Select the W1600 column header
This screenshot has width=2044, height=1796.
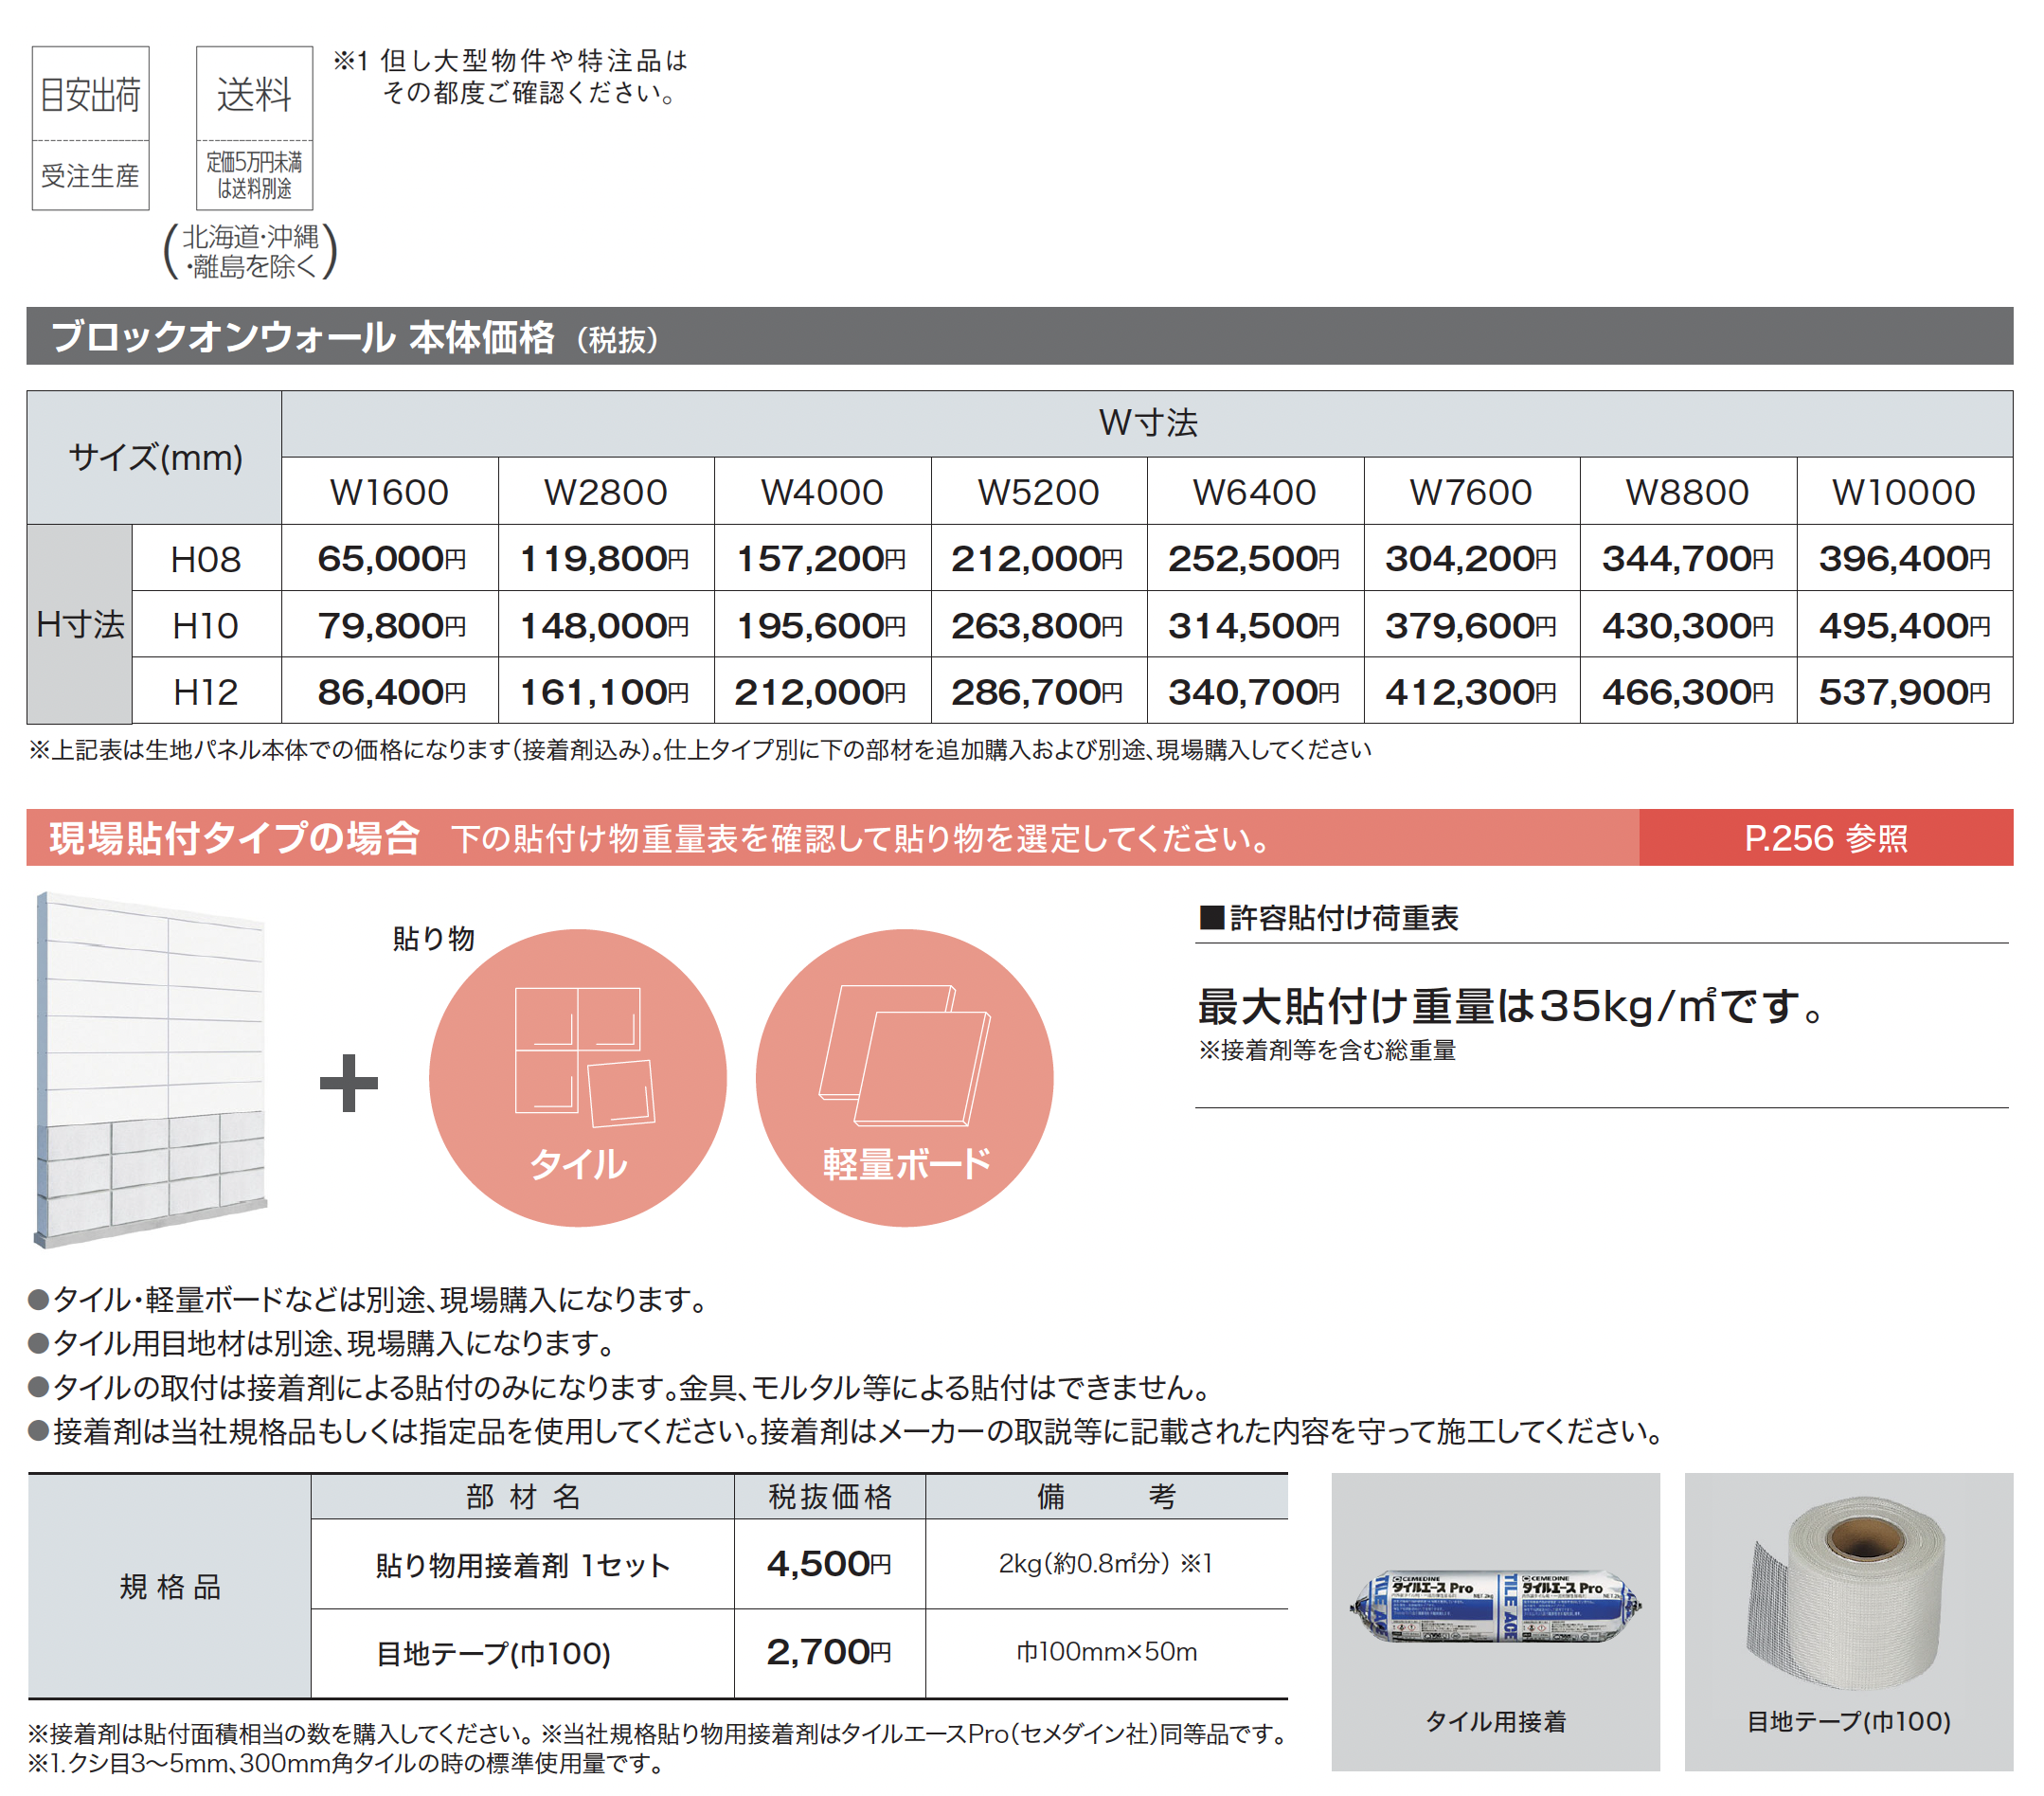pos(389,492)
